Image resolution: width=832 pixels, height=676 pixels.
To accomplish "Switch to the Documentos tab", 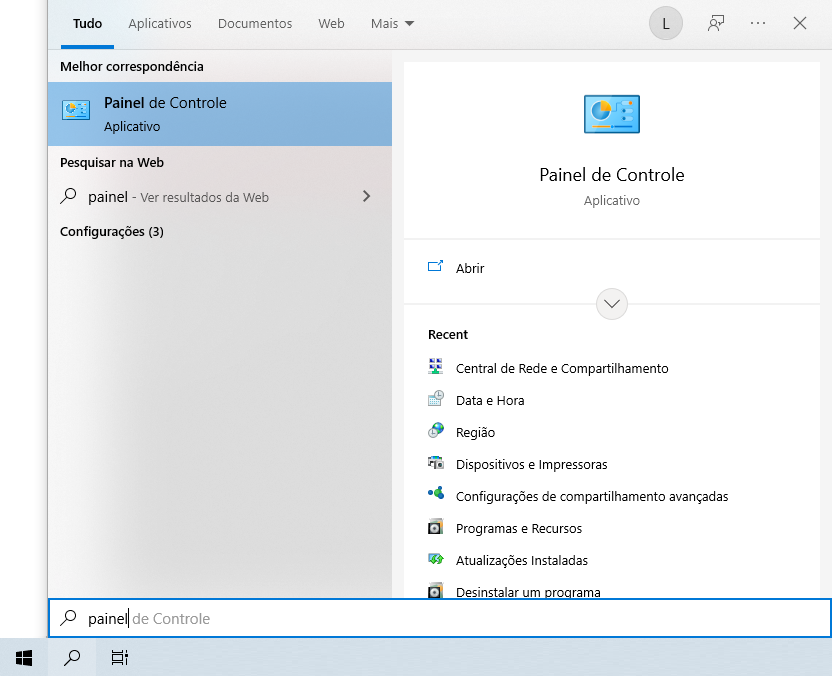I will pos(255,23).
